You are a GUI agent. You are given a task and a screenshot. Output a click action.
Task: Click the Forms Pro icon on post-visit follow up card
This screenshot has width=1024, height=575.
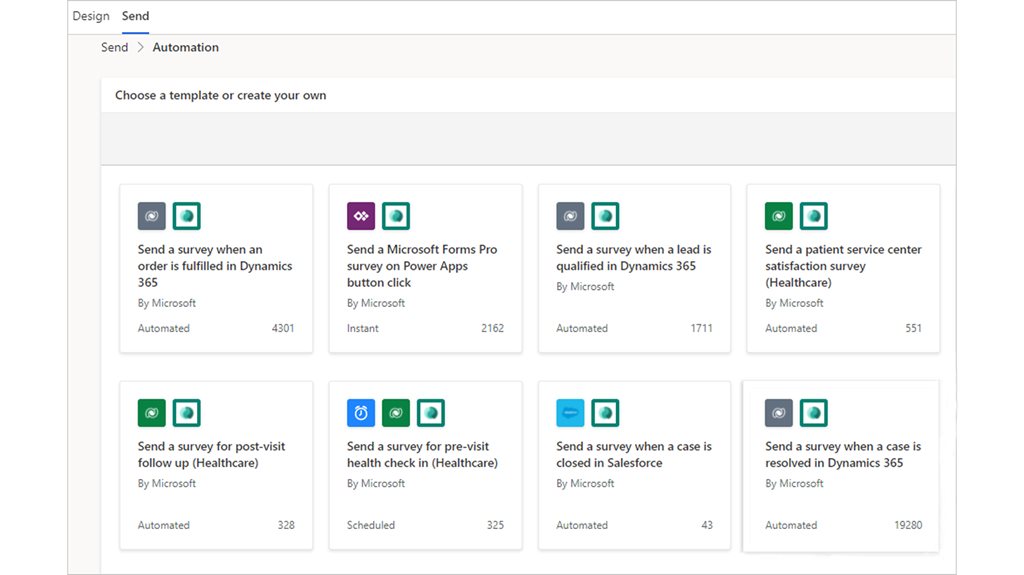187,413
